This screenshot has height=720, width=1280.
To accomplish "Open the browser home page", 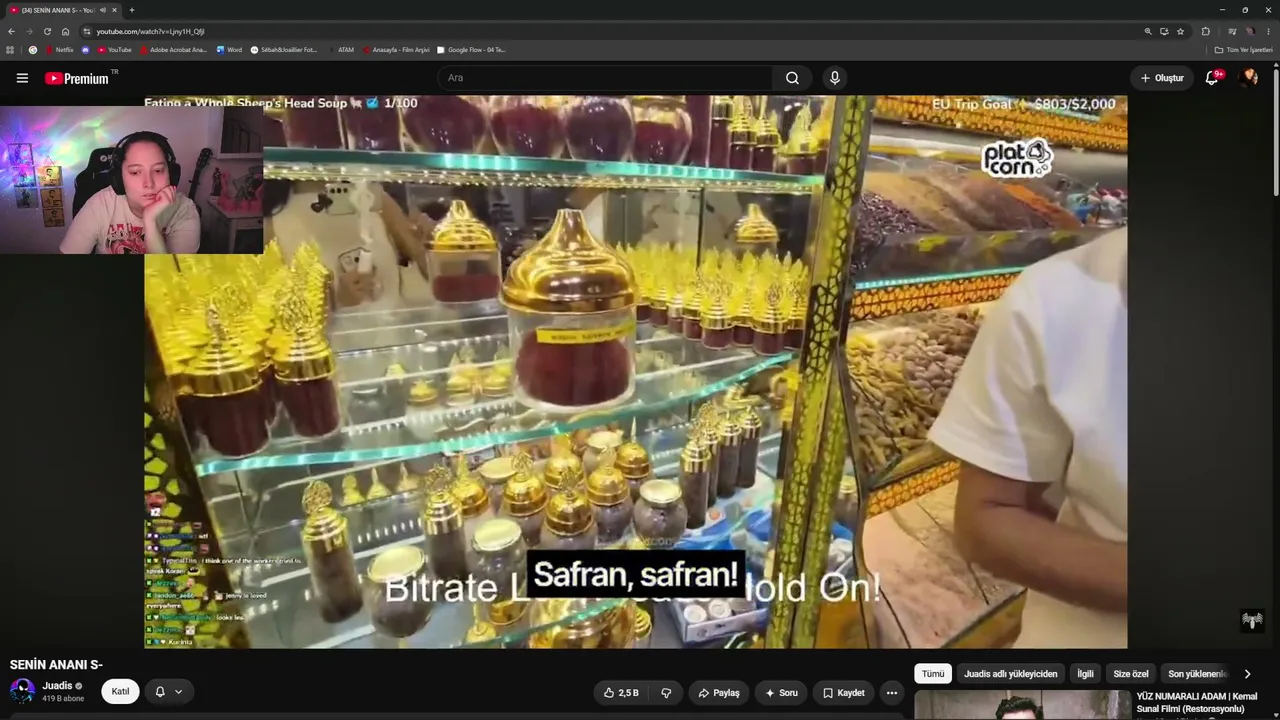I will [x=66, y=31].
